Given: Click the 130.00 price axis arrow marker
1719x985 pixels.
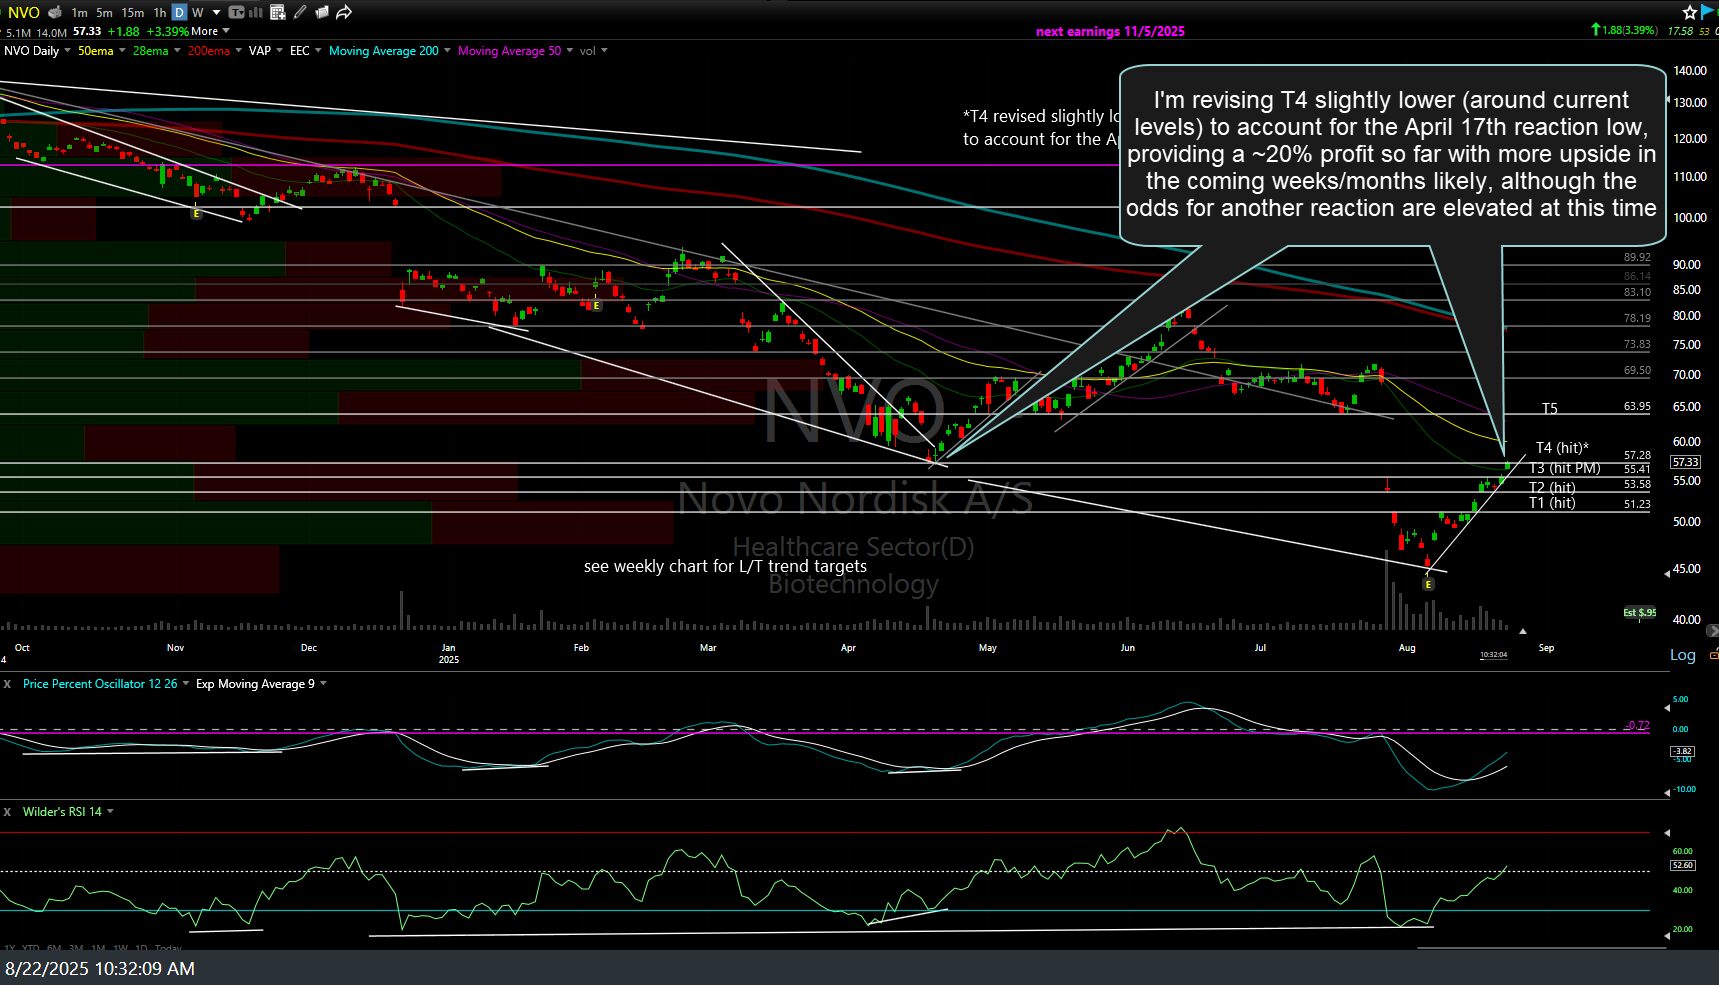Looking at the screenshot, I should (1667, 100).
